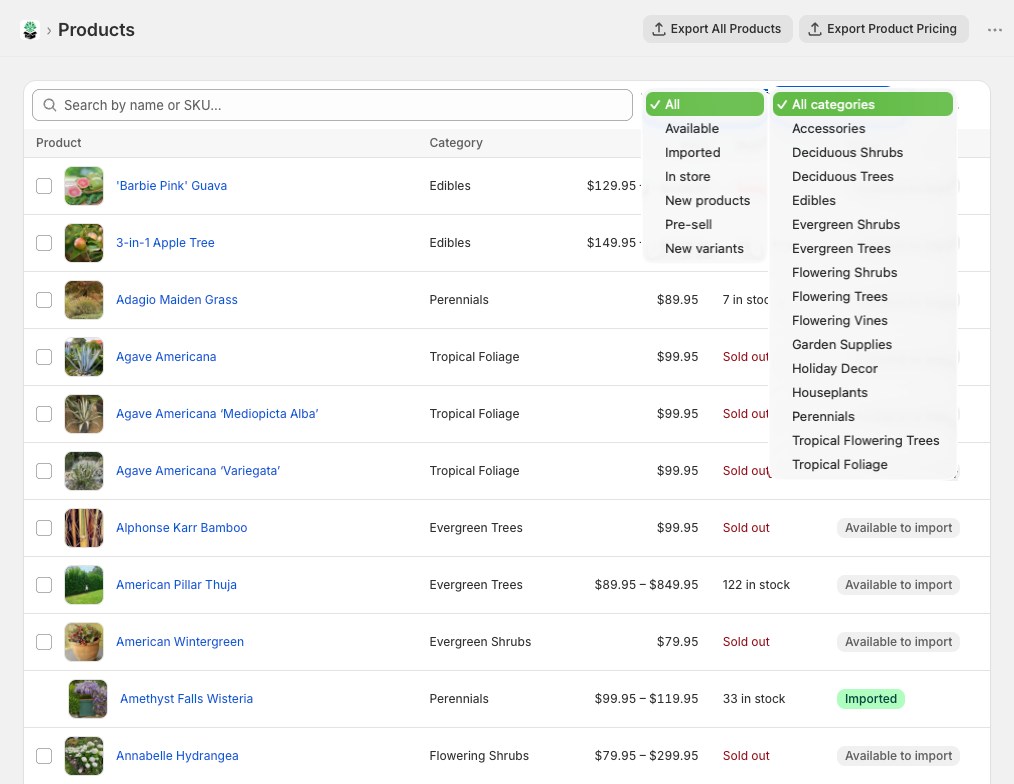Pick Deciduous Shrubs category

click(x=863, y=152)
